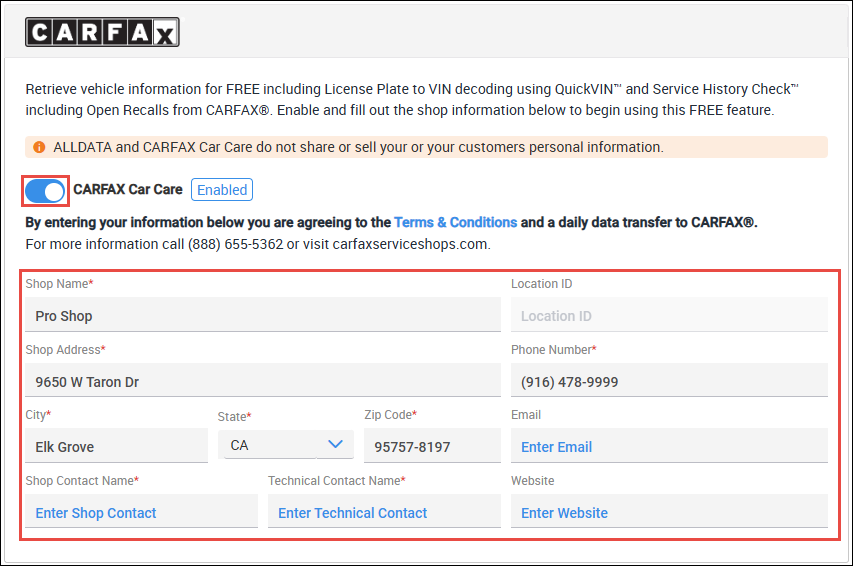Viewport: 853px width, 566px height.
Task: Click the CARFAX logo
Action: click(x=102, y=32)
